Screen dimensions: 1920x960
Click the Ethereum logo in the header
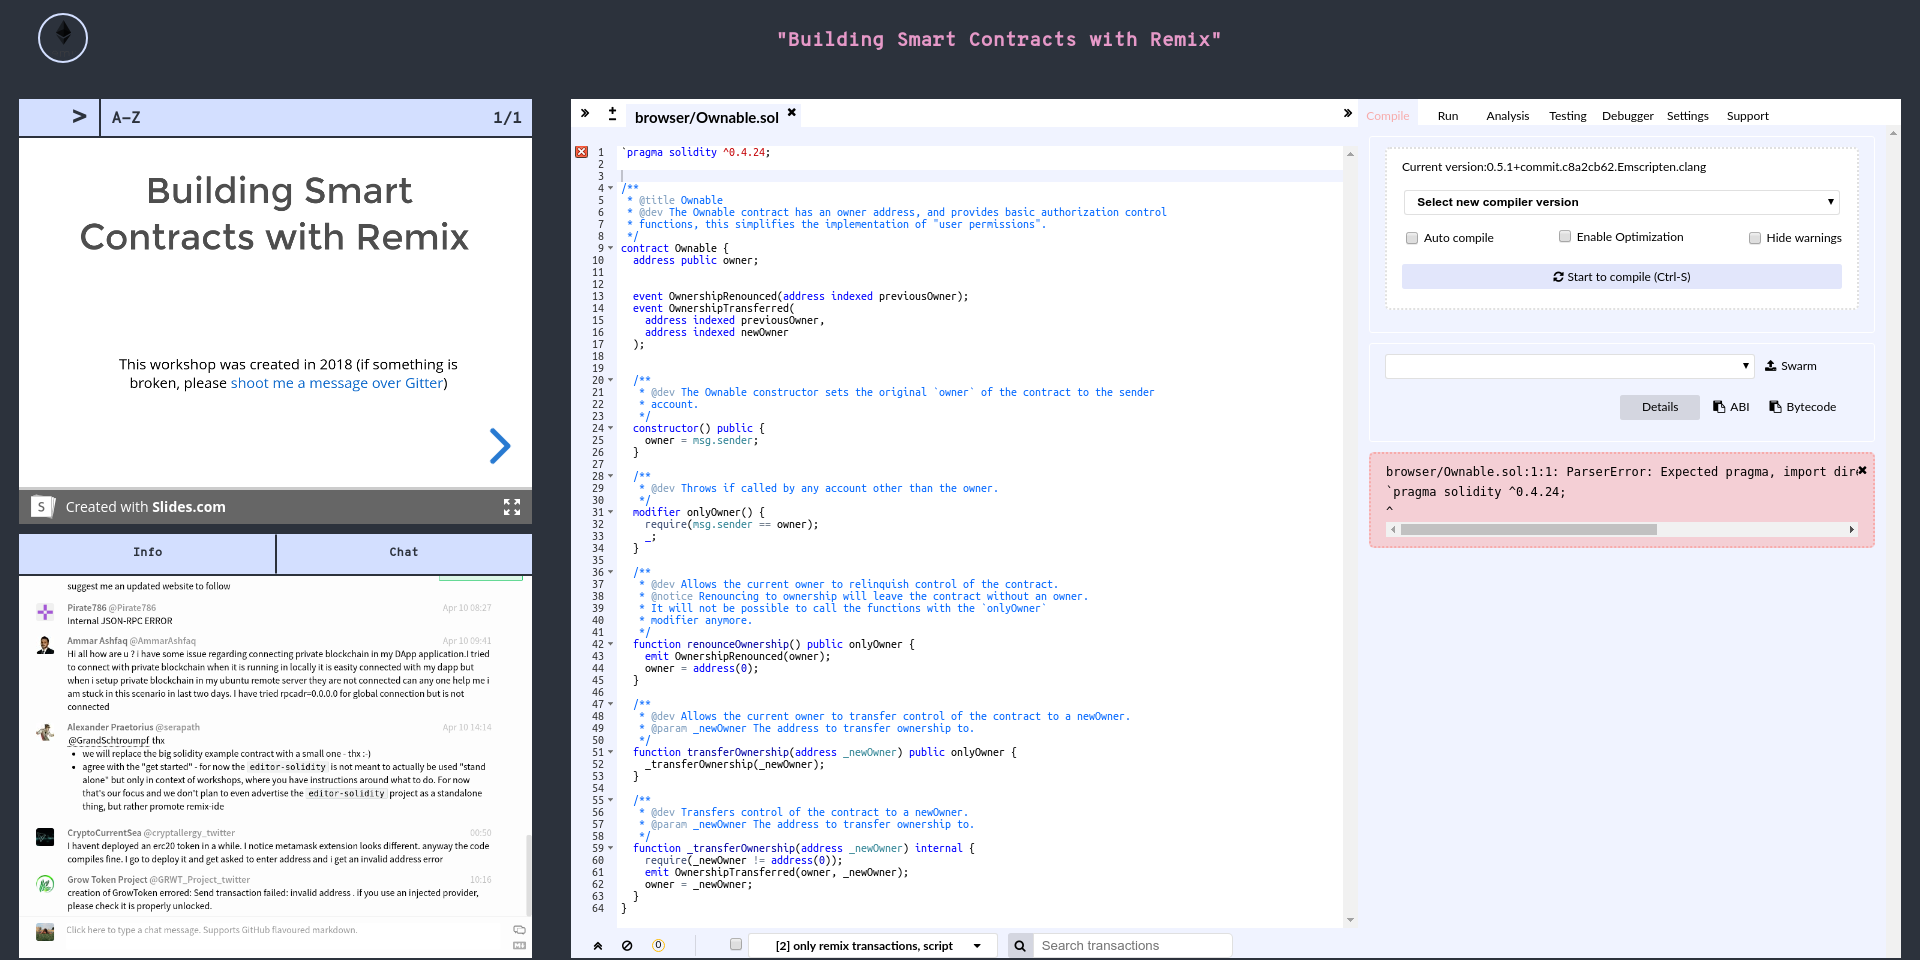pos(63,38)
